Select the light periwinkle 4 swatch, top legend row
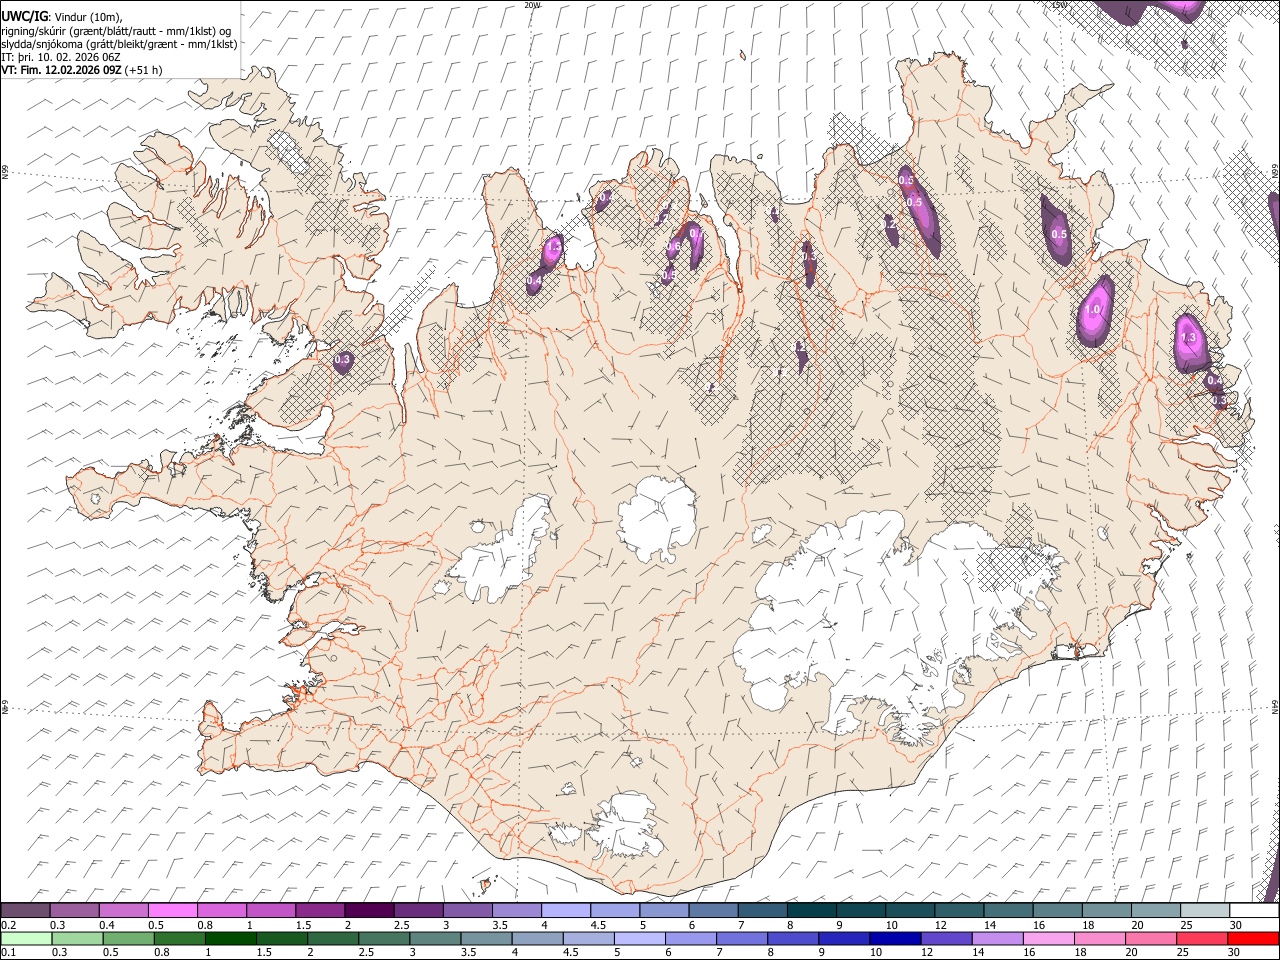 pos(566,911)
